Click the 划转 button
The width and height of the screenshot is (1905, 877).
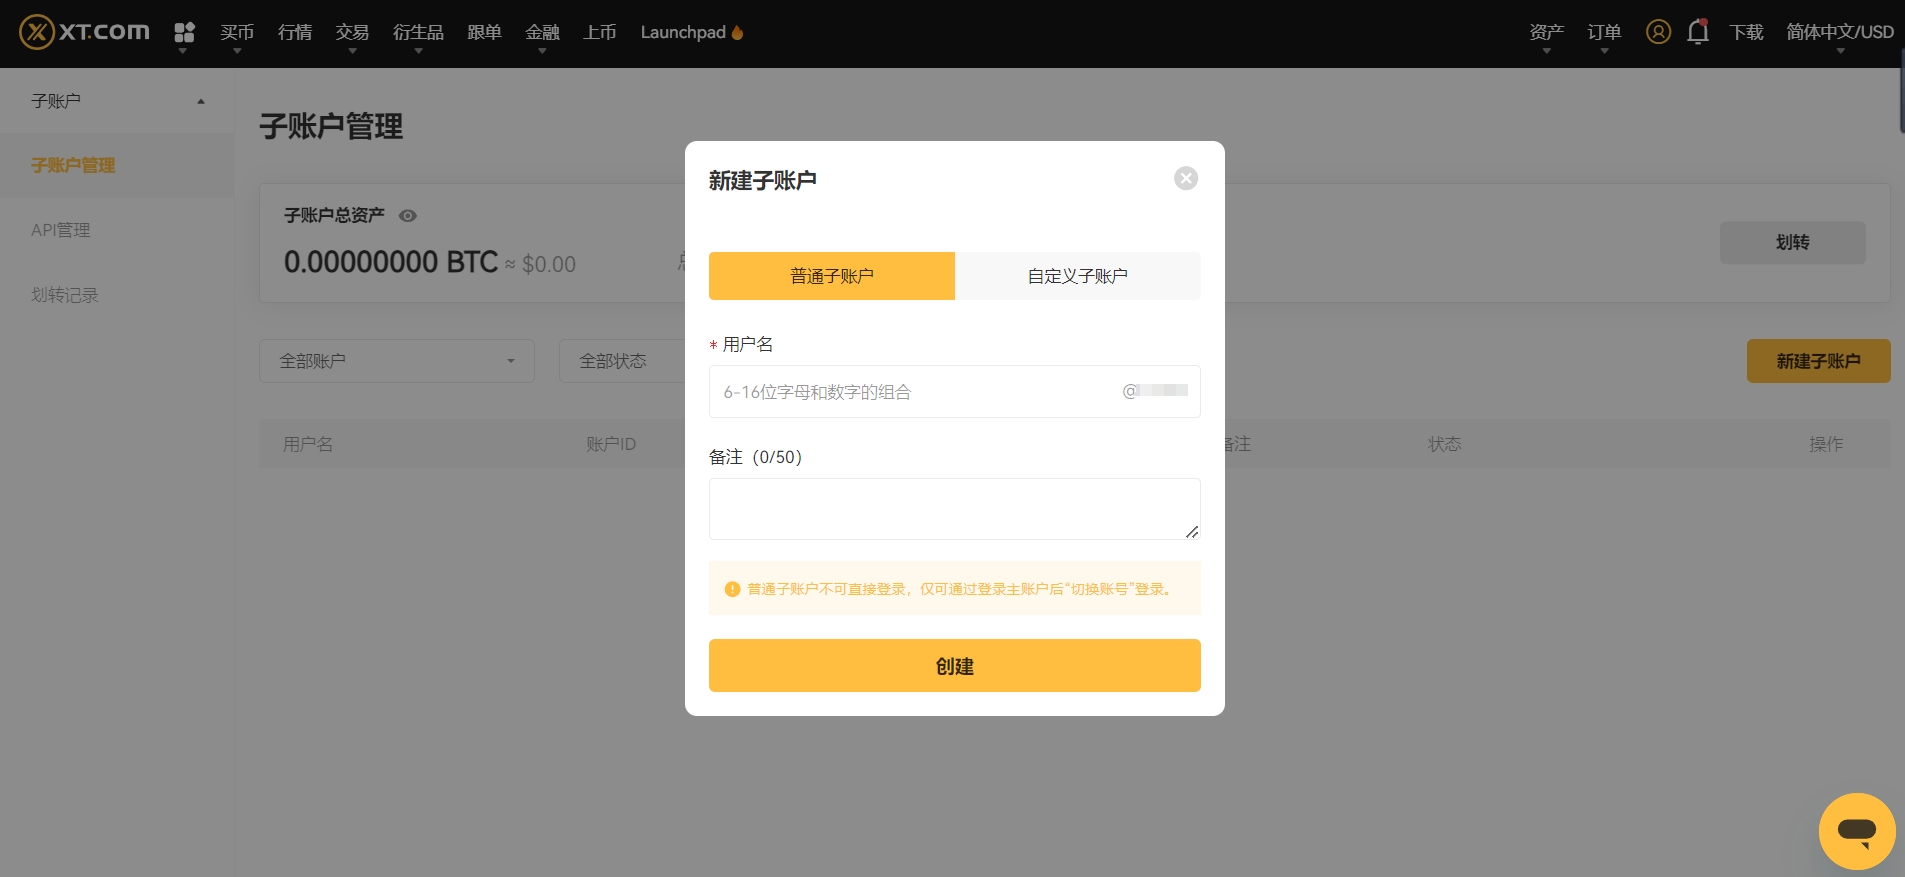pyautogui.click(x=1793, y=242)
